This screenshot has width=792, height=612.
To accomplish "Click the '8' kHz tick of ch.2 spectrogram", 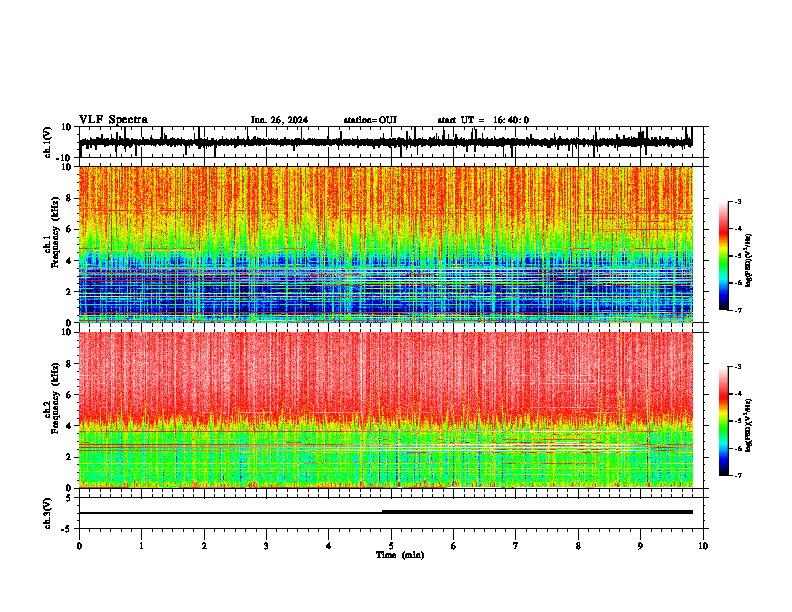I will click(70, 364).
